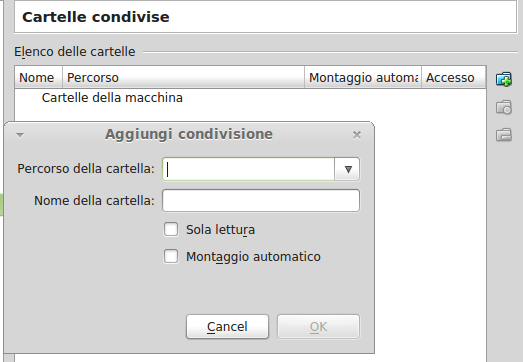The height and width of the screenshot is (362, 523).
Task: Click the Nome della cartella input field
Action: click(x=261, y=201)
